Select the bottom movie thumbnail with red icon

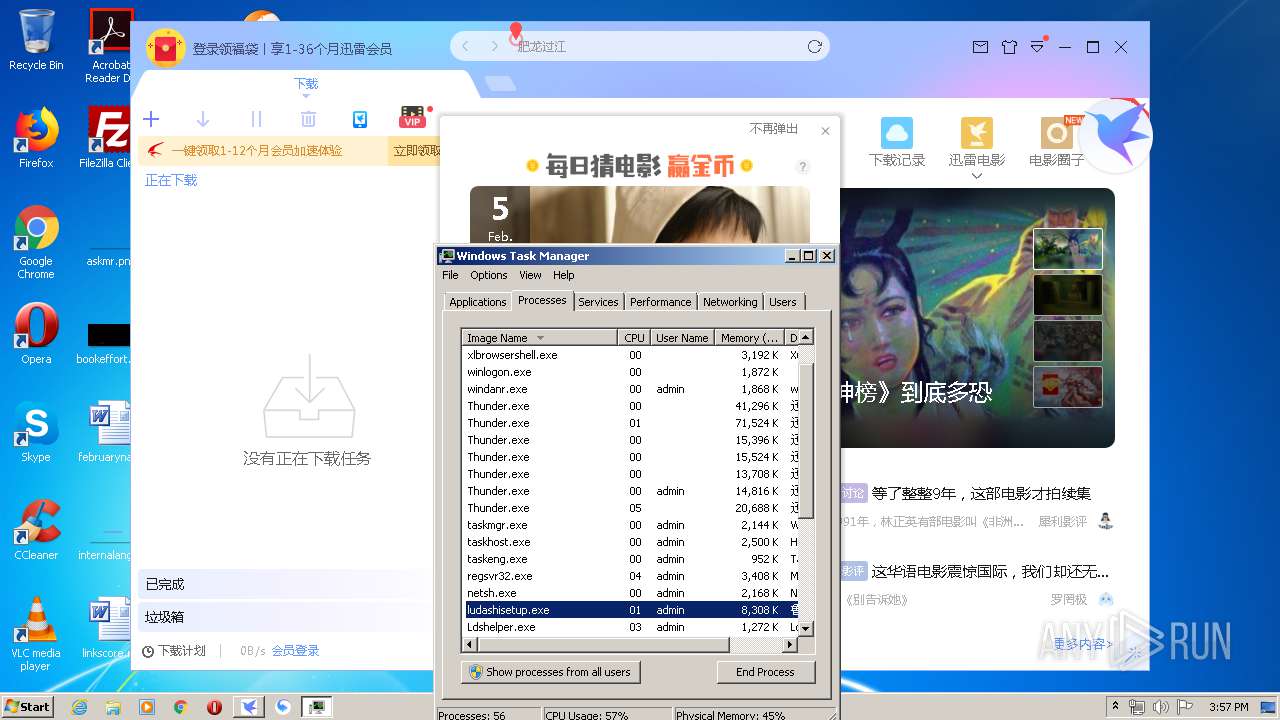tap(1067, 387)
